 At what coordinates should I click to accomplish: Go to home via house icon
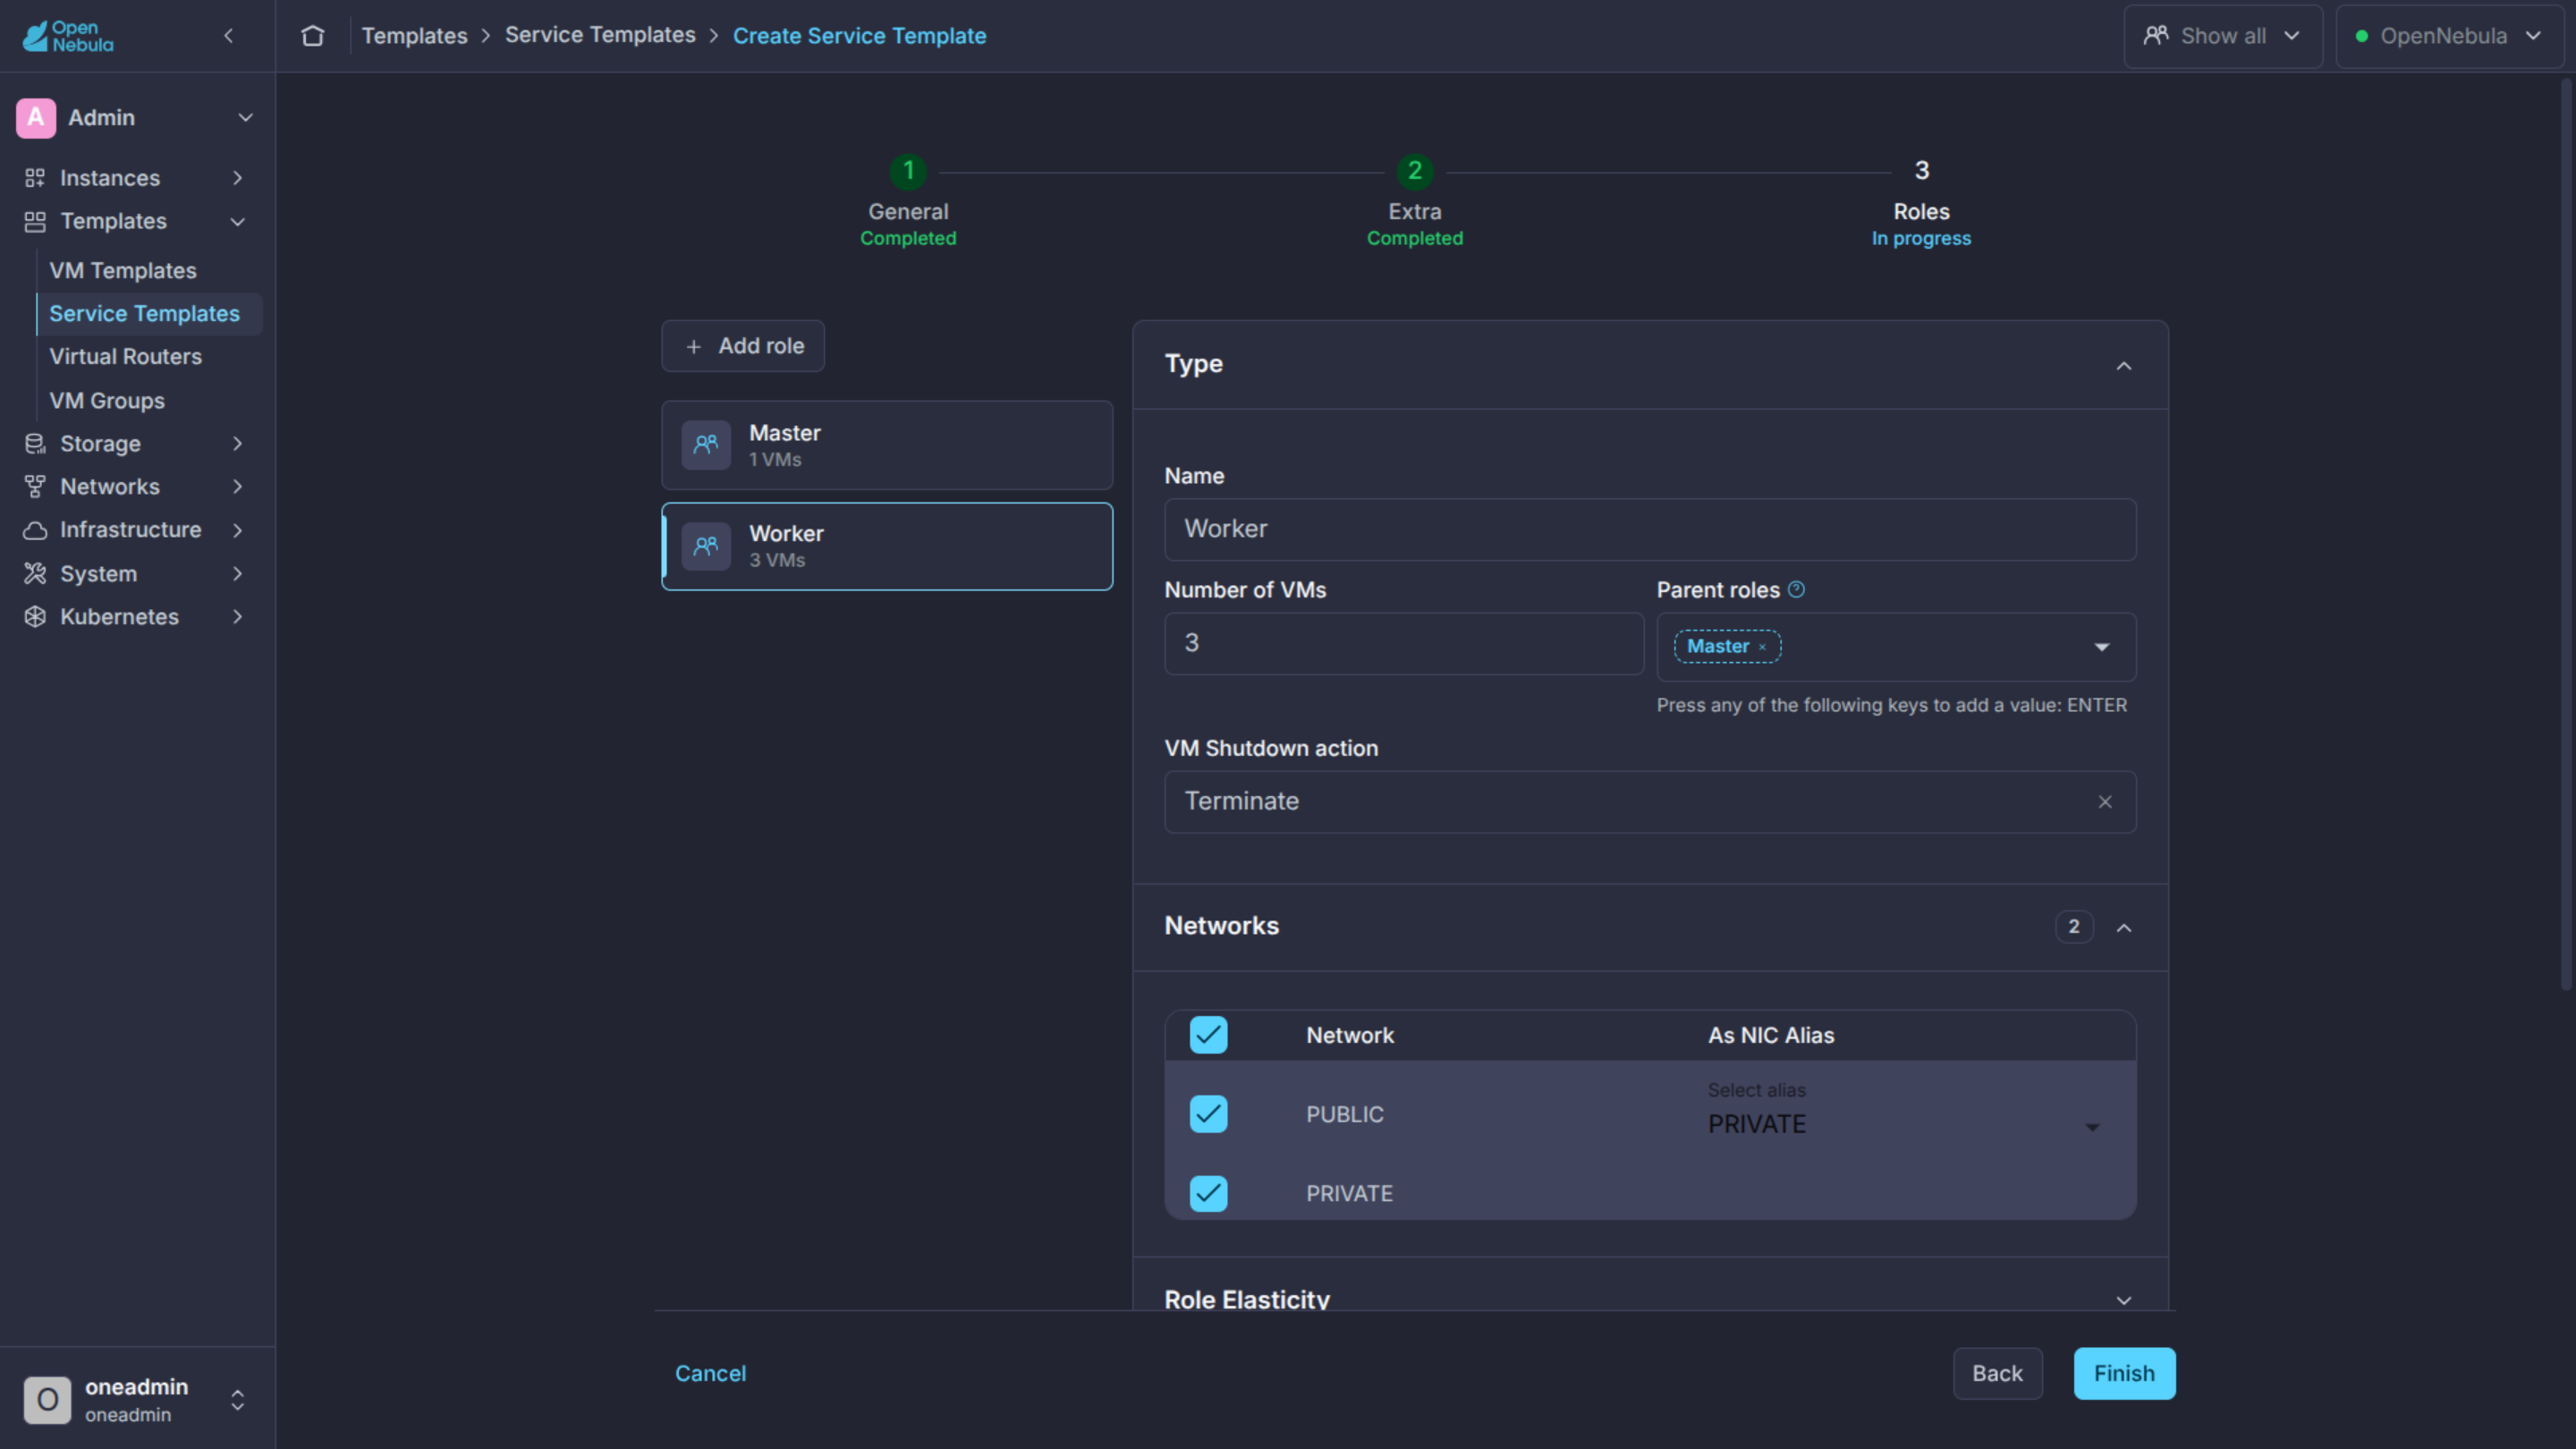(x=313, y=36)
